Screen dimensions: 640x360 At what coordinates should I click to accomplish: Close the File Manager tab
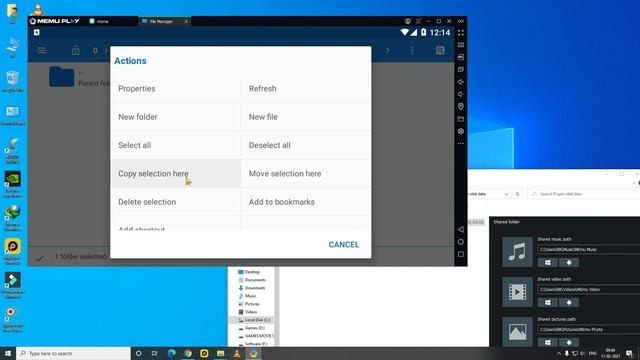pyautogui.click(x=186, y=21)
